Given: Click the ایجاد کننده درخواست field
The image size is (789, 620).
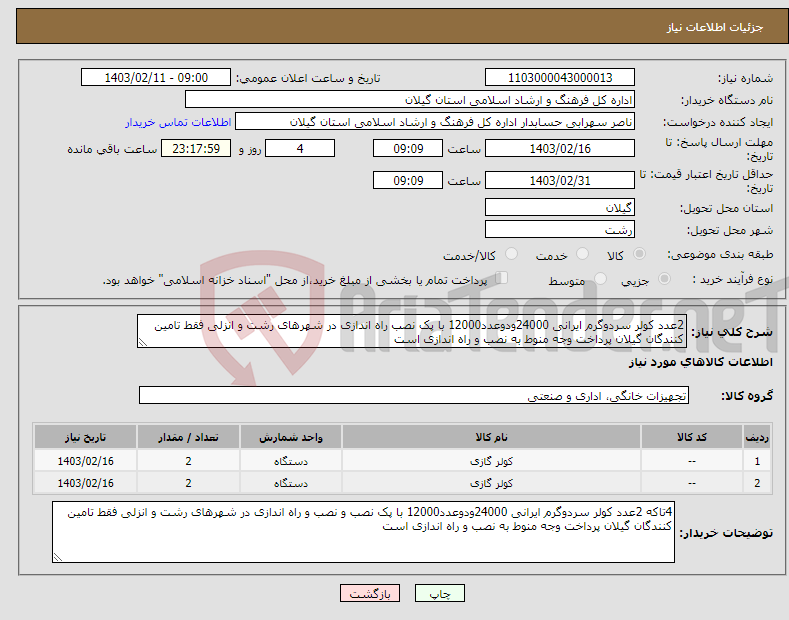Looking at the screenshot, I should tap(435, 122).
